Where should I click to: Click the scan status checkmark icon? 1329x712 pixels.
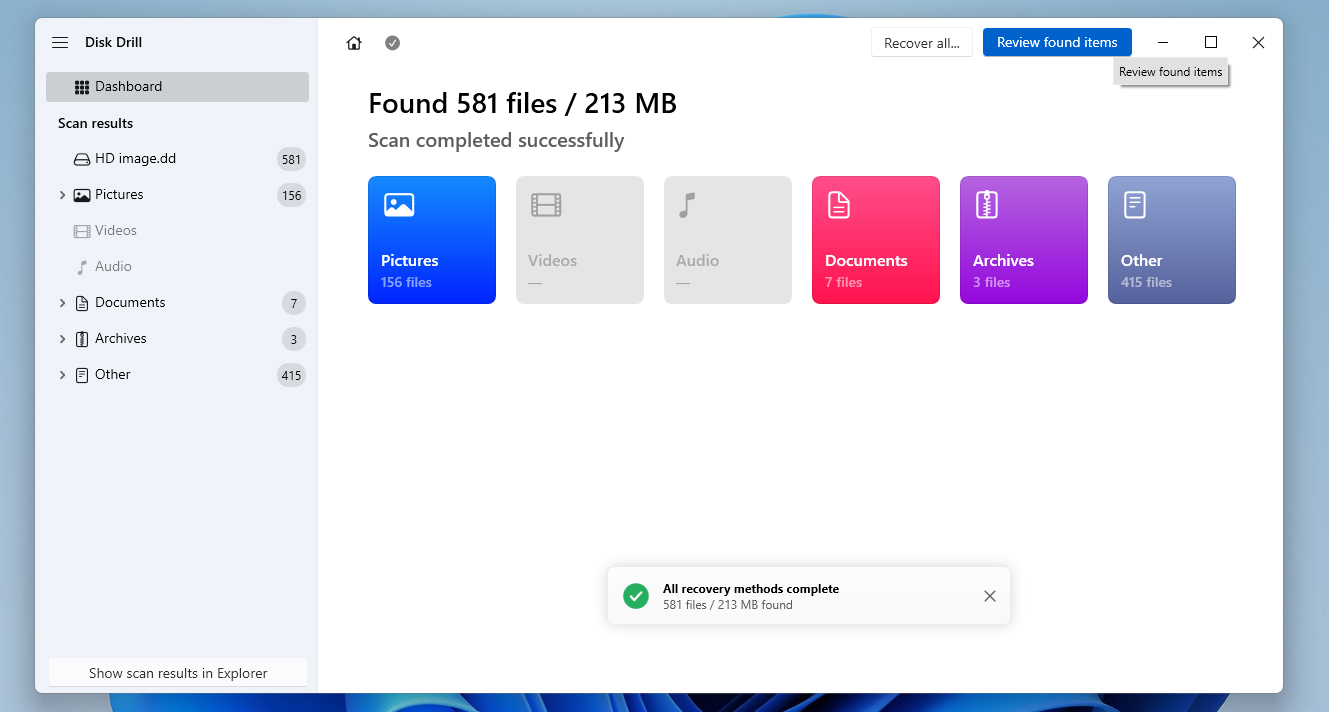(x=393, y=43)
